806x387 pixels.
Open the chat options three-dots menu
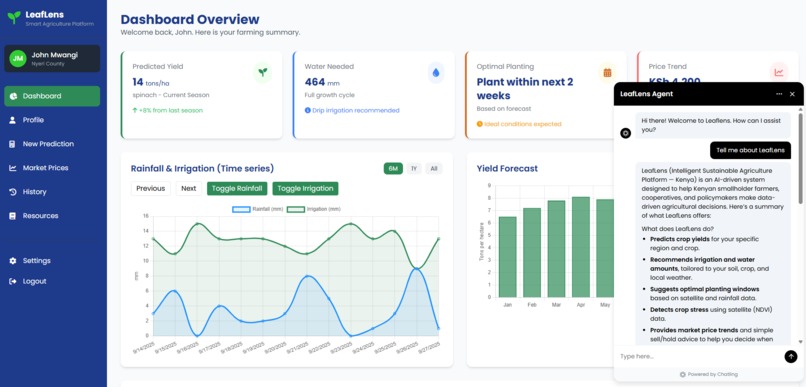(779, 94)
